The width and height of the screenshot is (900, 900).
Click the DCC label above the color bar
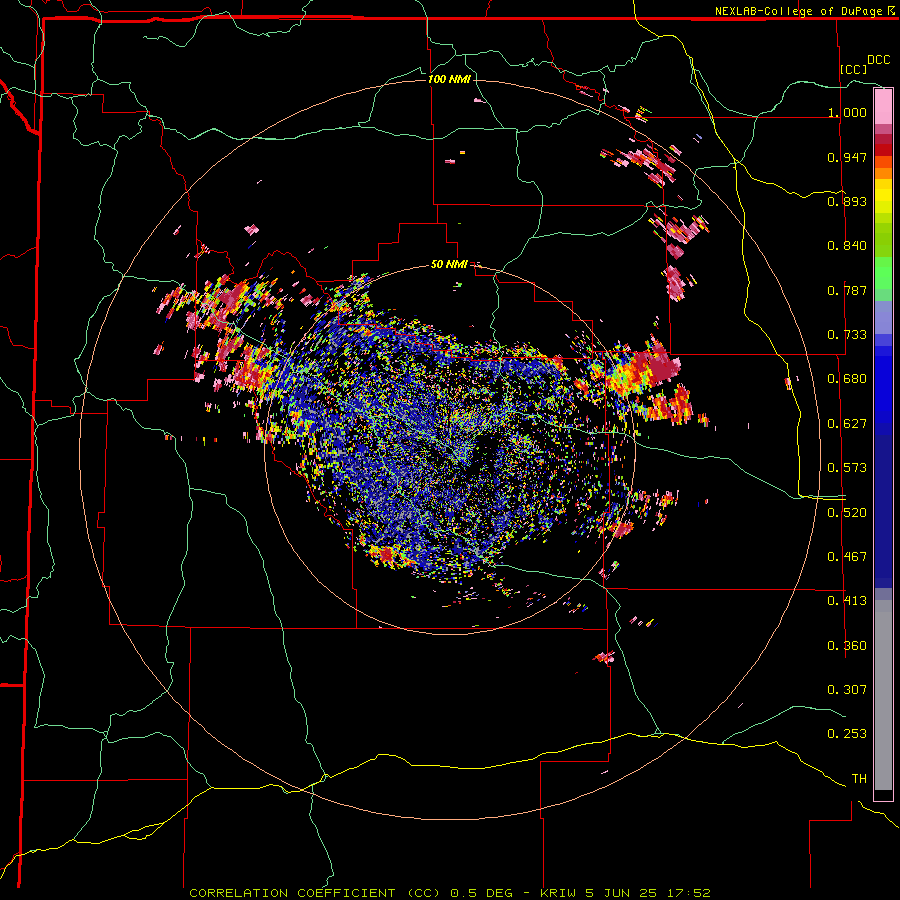click(879, 60)
